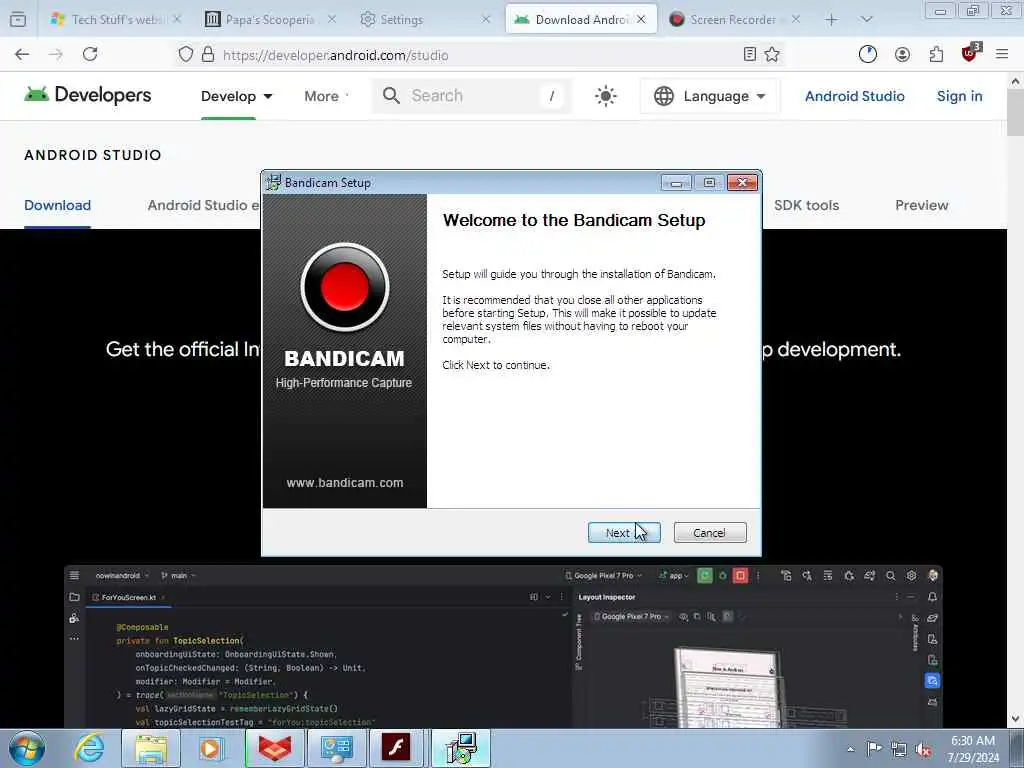Open the Android Studio link in header
Viewport: 1024px width, 768px height.
[854, 96]
